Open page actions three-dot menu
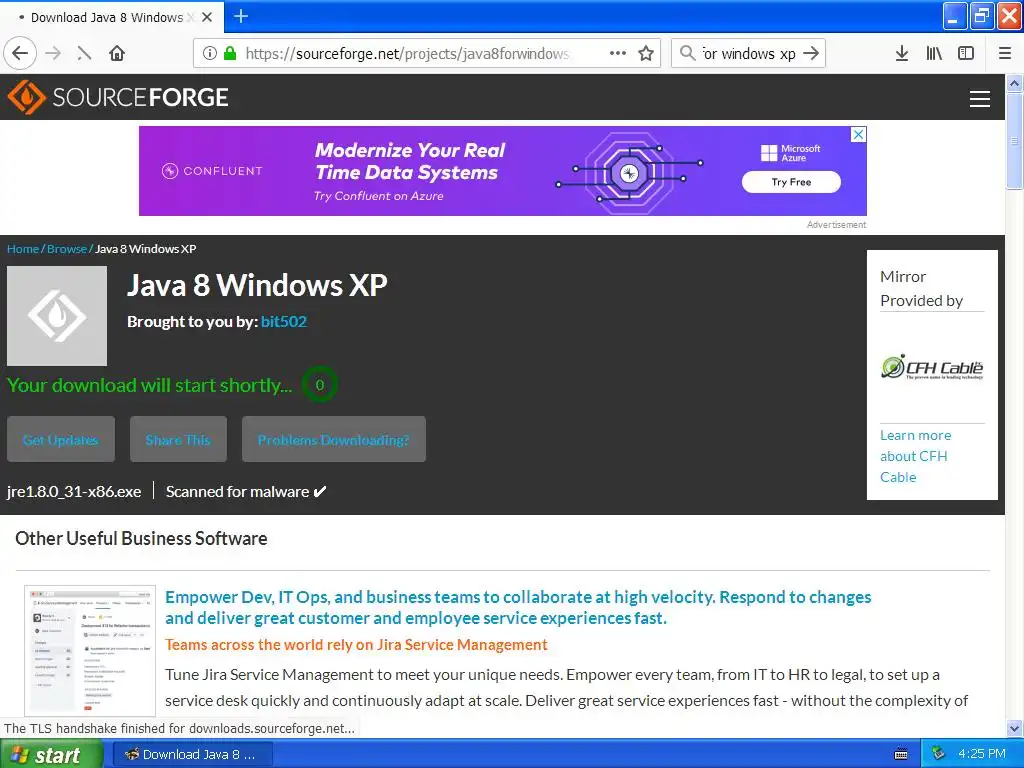The image size is (1024, 768). [x=618, y=53]
